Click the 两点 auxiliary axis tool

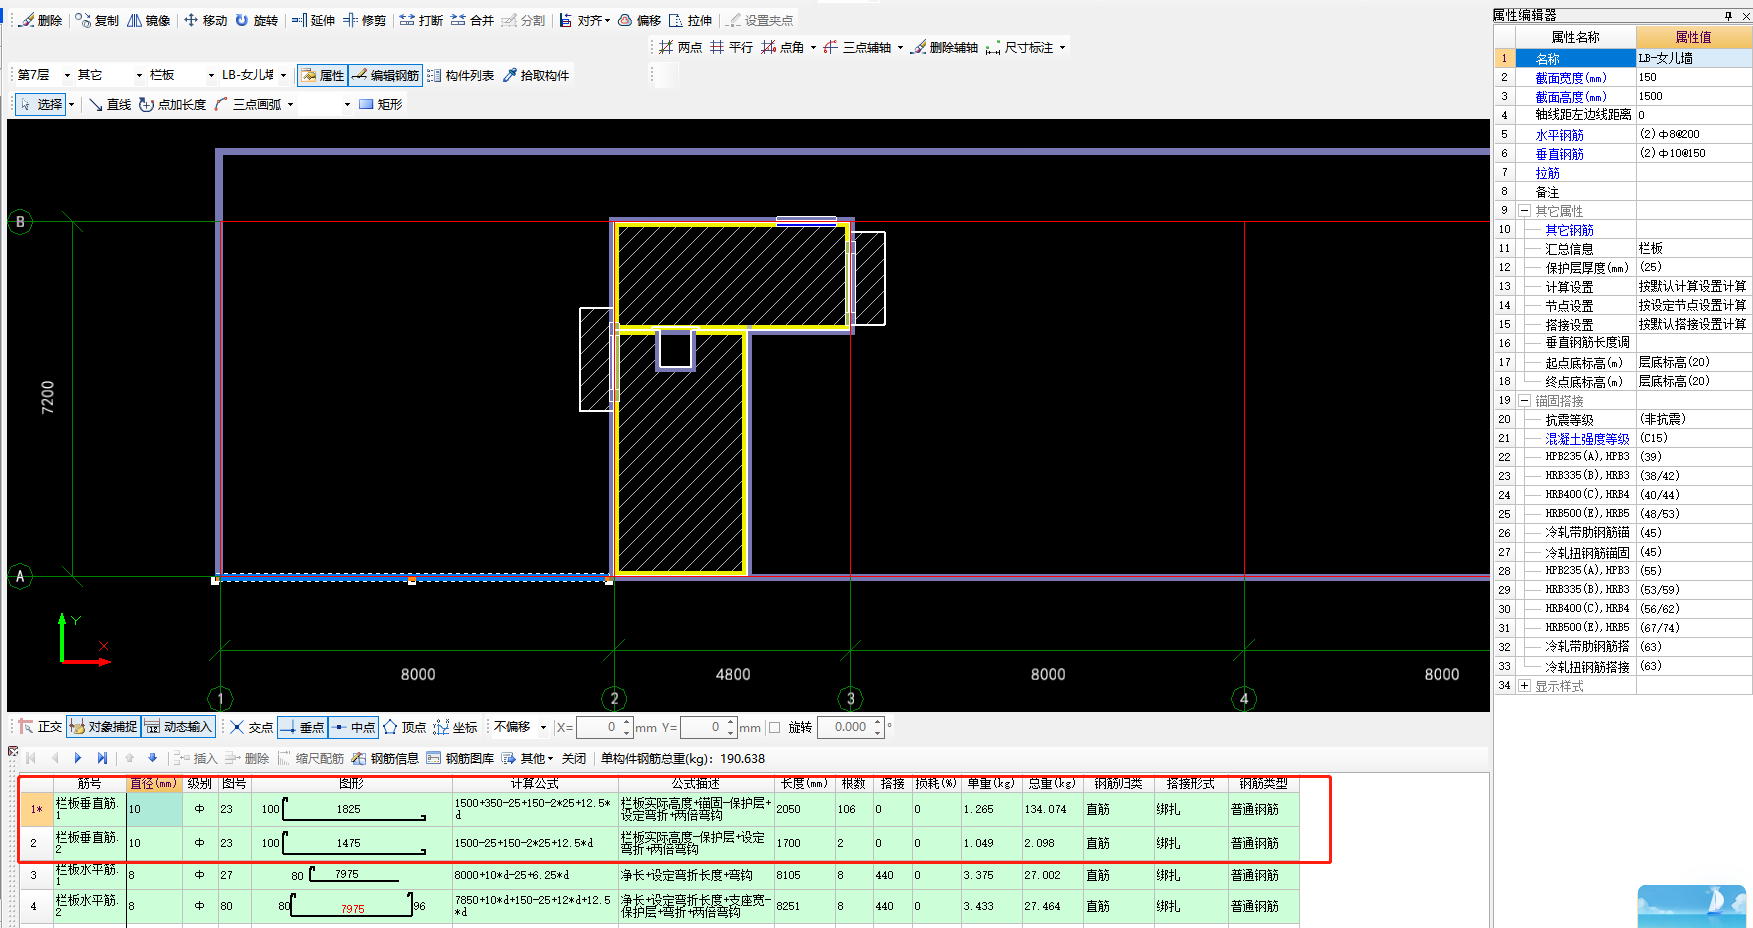tap(680, 47)
